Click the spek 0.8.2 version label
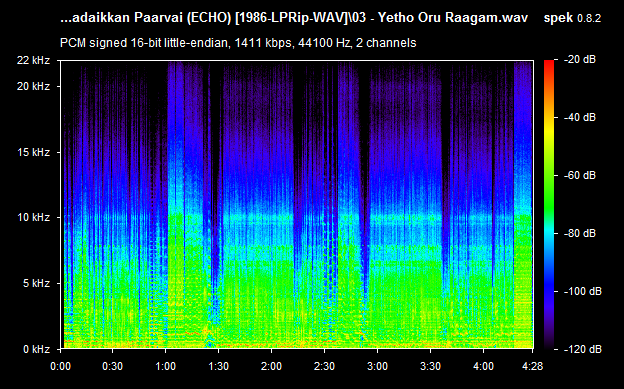This screenshot has width=624, height=389. (572, 18)
